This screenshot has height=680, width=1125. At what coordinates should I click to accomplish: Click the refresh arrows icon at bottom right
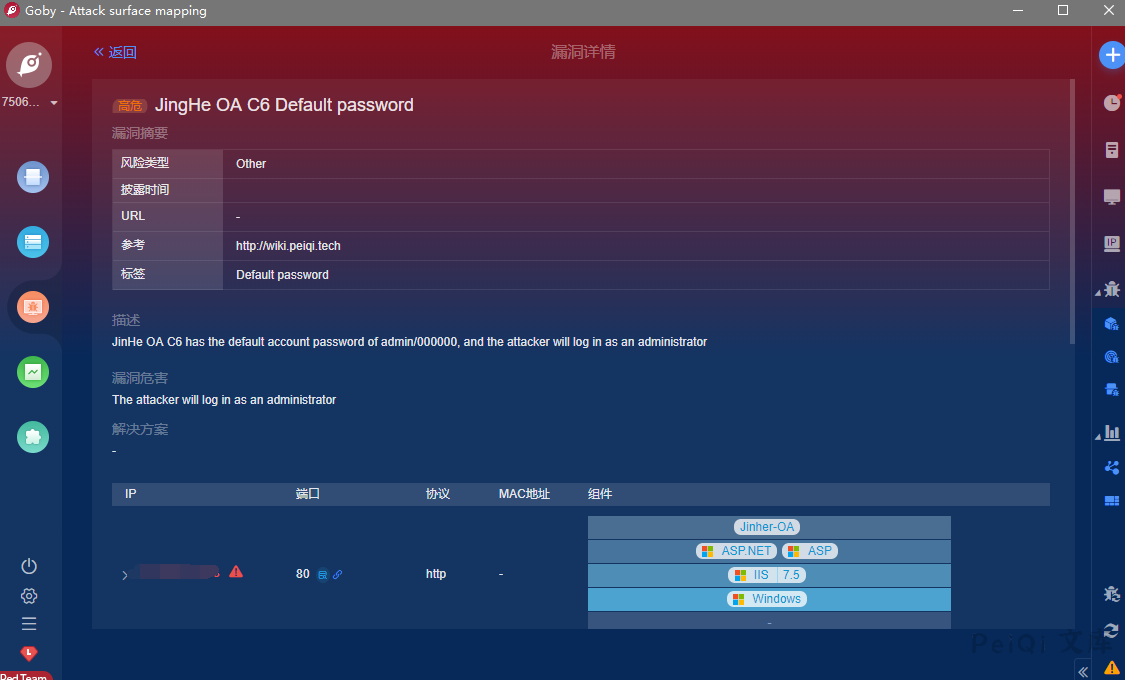click(1111, 631)
